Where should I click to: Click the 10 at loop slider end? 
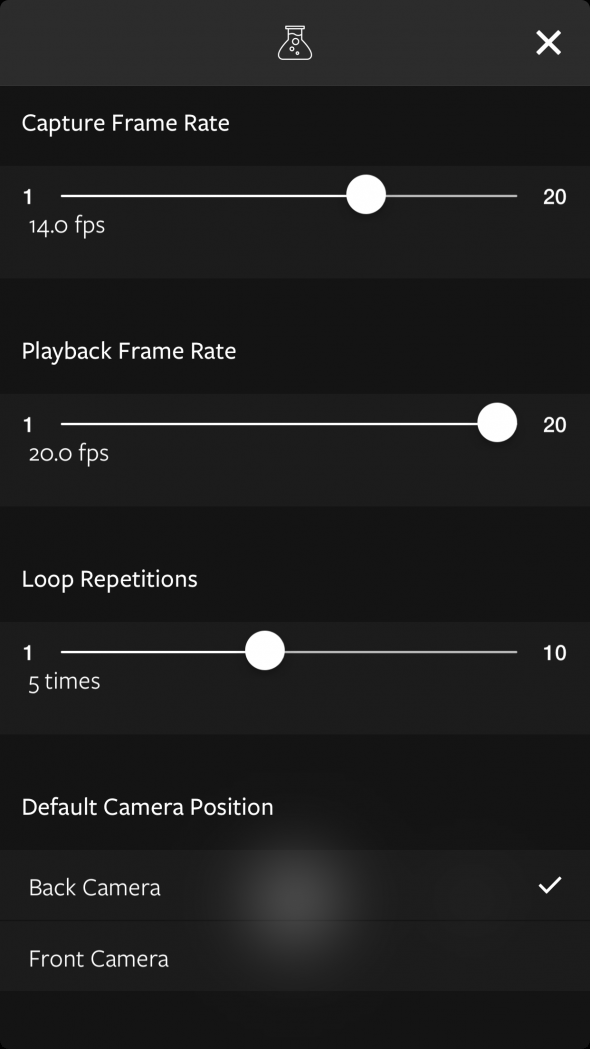point(555,650)
